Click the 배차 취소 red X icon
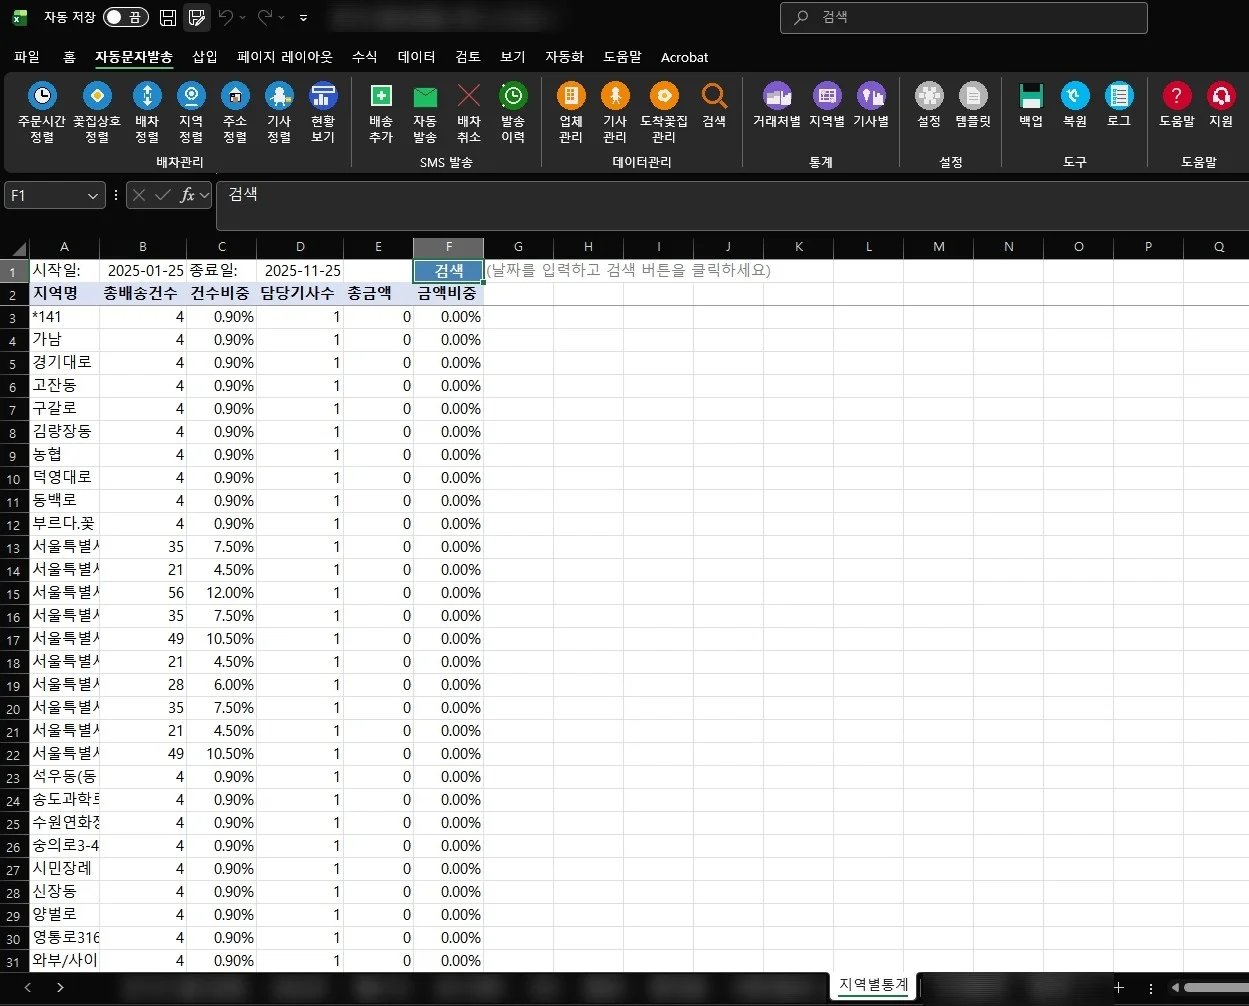Image resolution: width=1249 pixels, height=1006 pixels. [x=468, y=97]
